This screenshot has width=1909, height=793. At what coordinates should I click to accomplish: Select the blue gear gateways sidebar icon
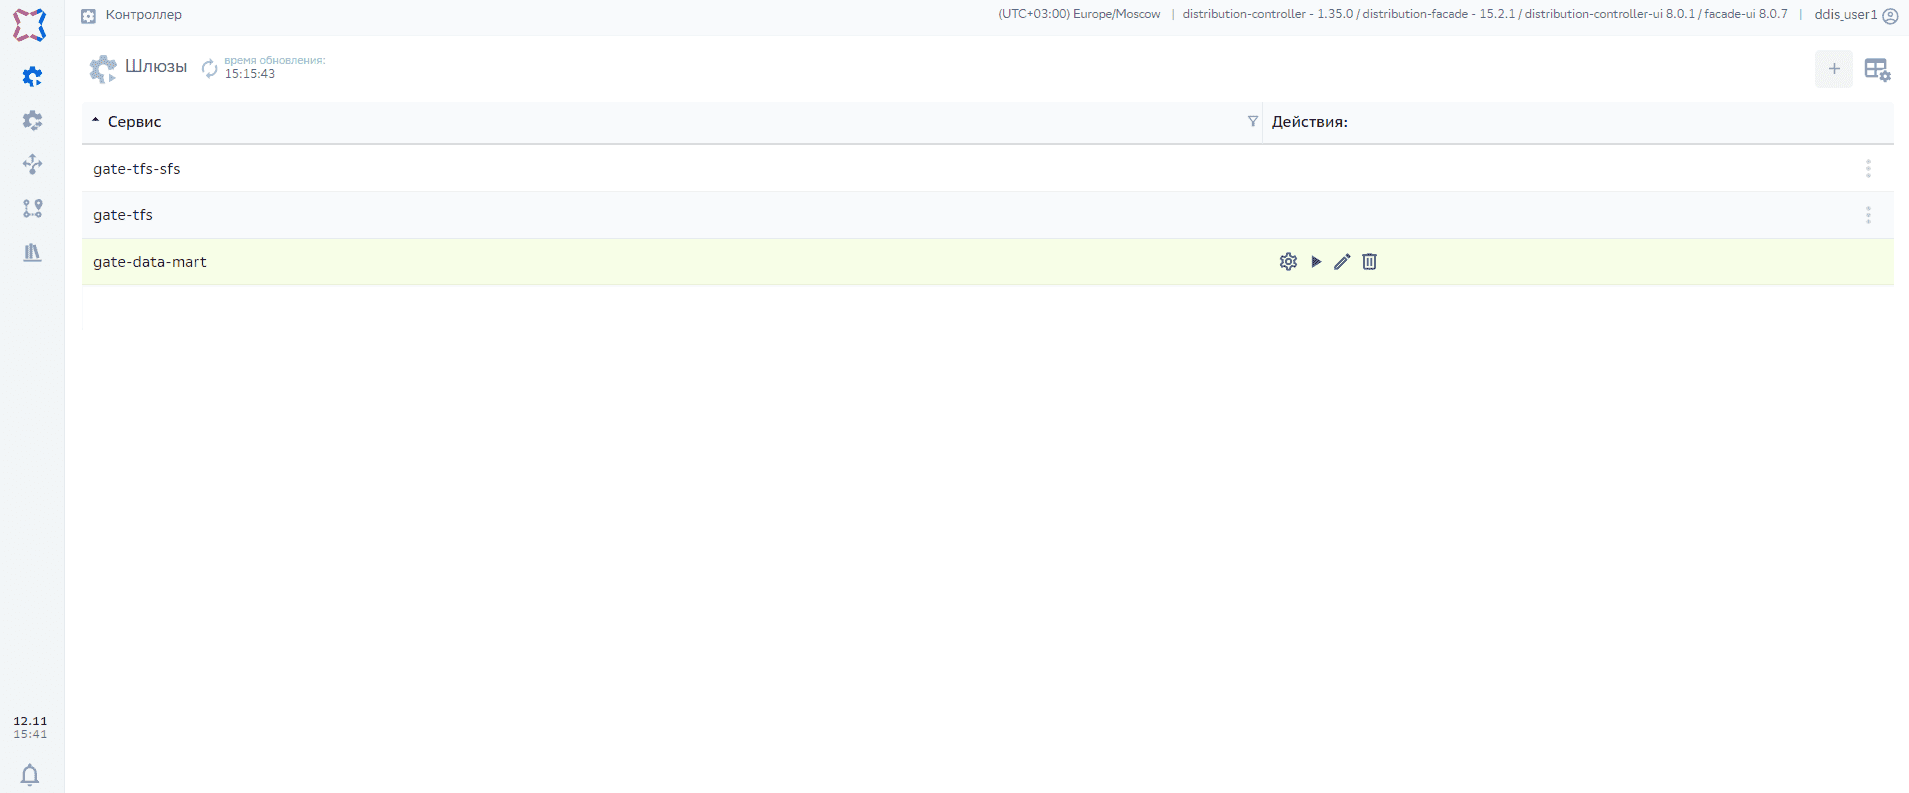(33, 76)
